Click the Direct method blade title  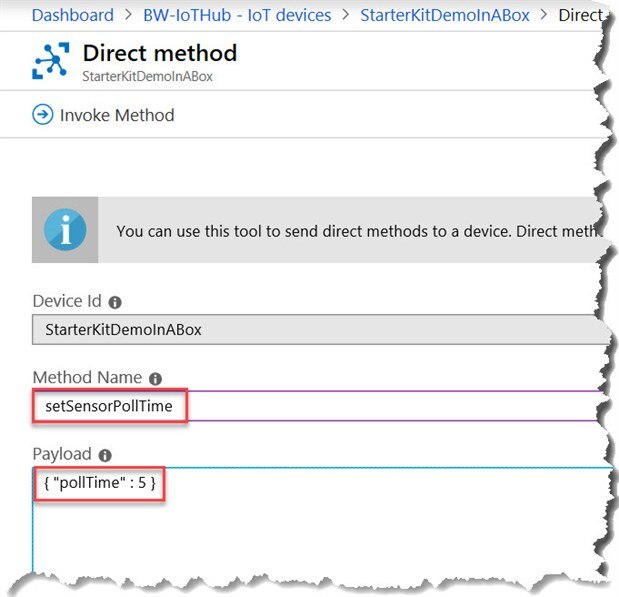160,53
